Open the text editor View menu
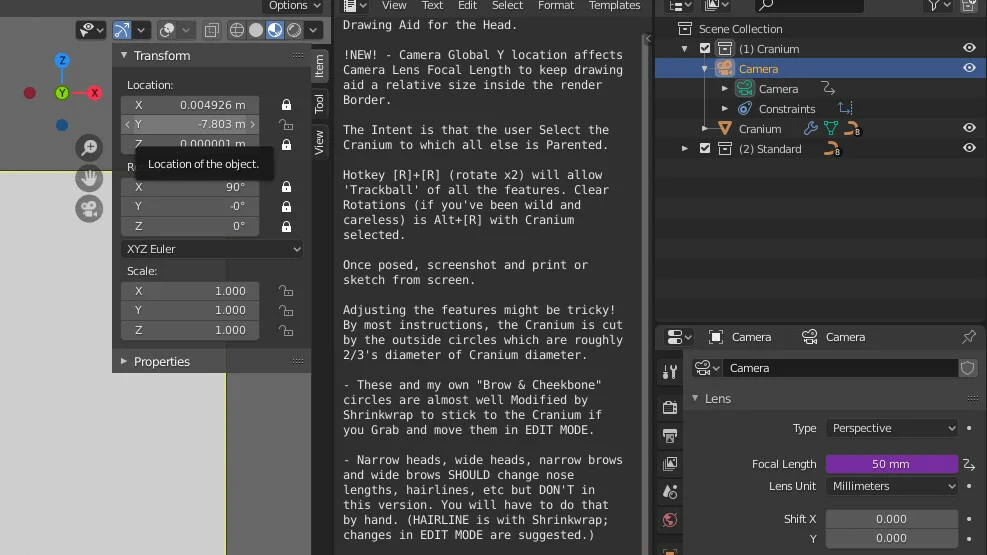Screen dimensions: 987x555 pyautogui.click(x=394, y=6)
